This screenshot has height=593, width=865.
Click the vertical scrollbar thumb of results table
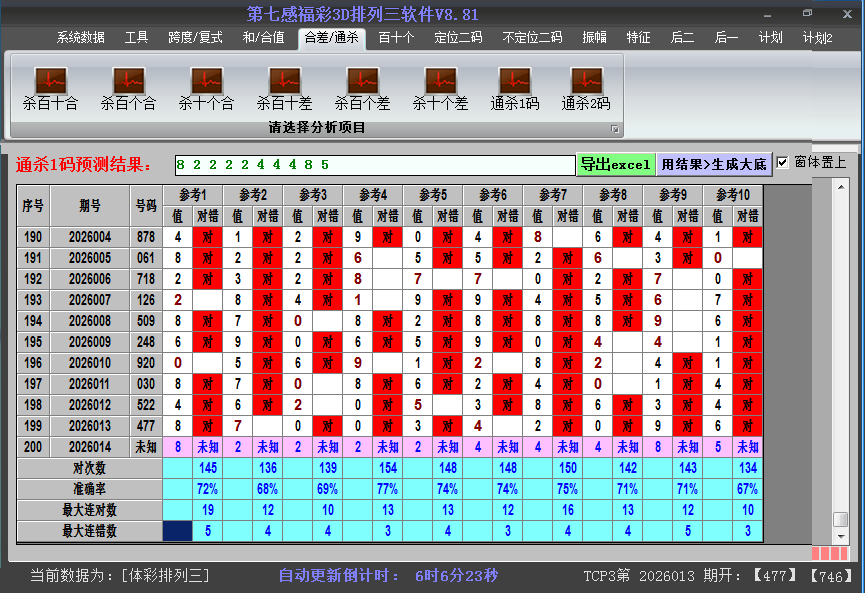point(840,519)
